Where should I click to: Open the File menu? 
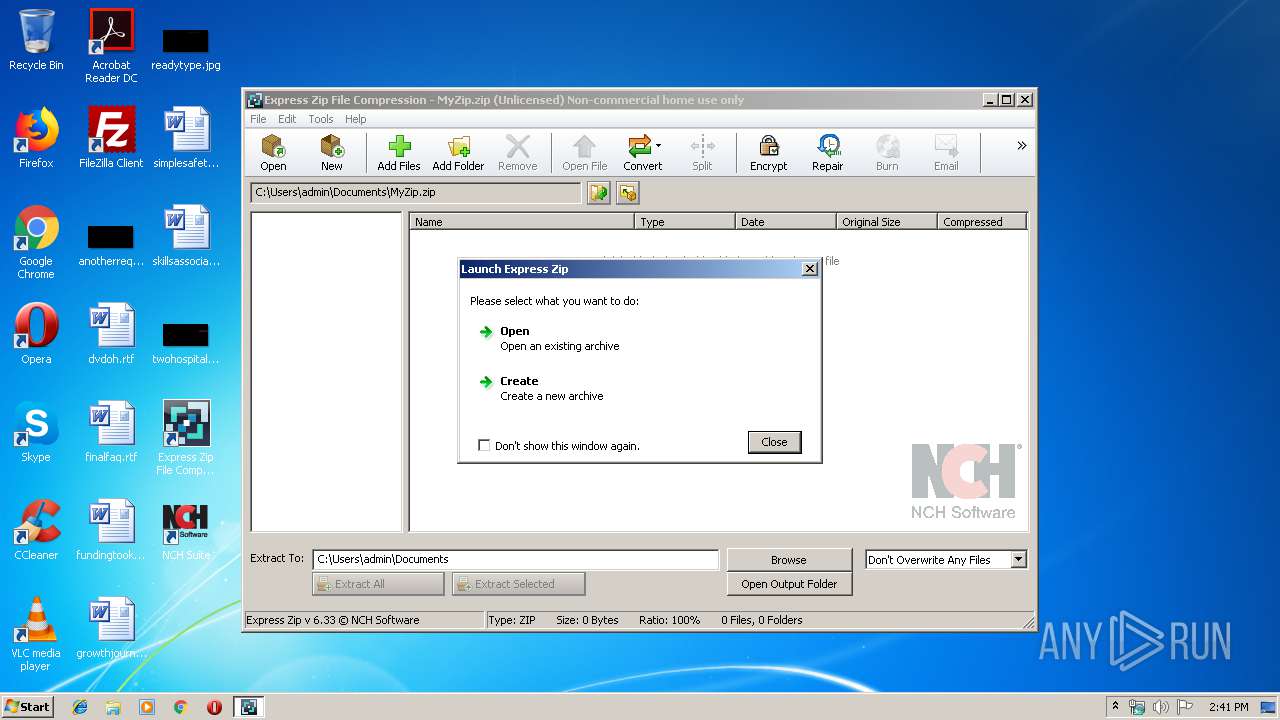258,119
